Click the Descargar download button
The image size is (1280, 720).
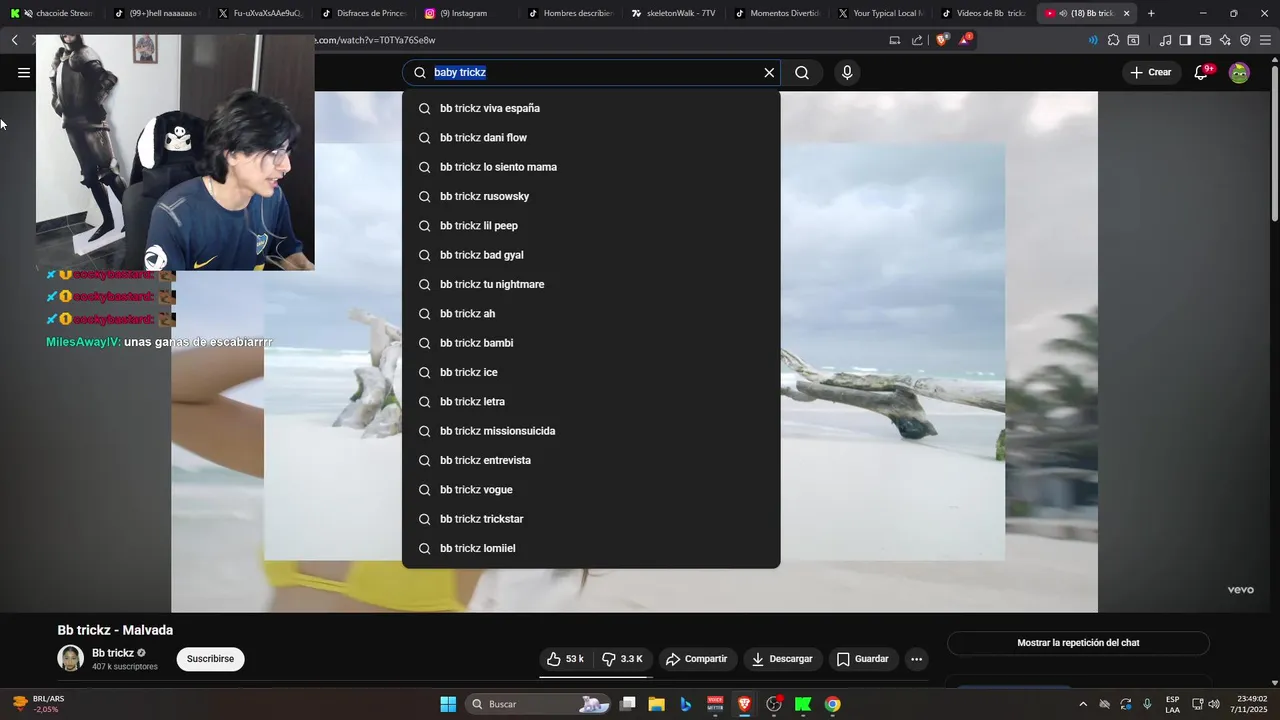click(x=782, y=659)
